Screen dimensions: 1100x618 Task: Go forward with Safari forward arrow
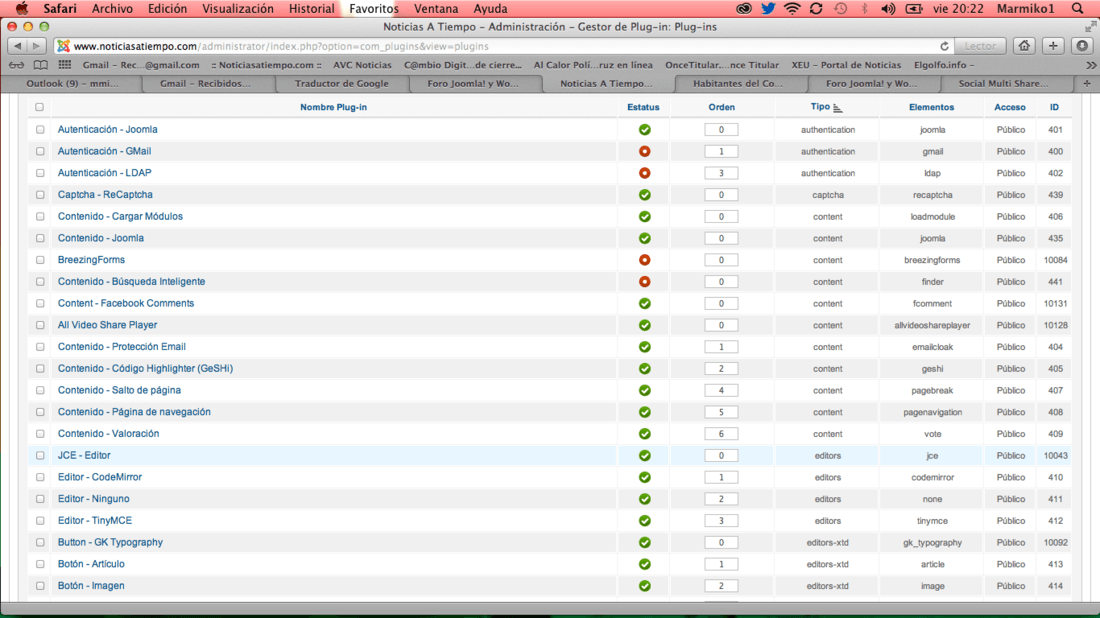tap(36, 46)
